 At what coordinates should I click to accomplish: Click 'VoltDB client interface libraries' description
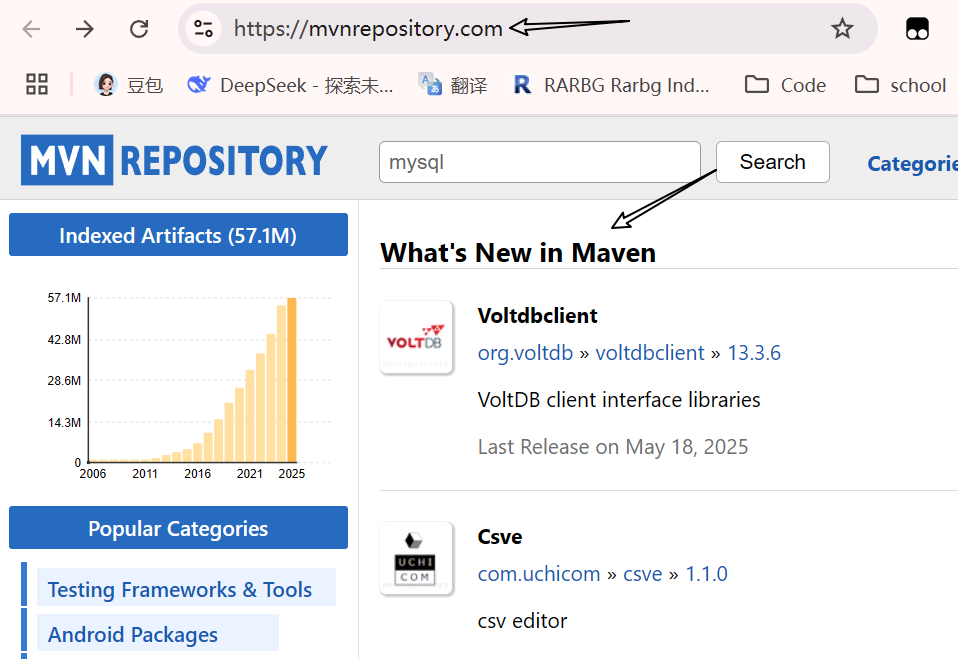pyautogui.click(x=619, y=400)
